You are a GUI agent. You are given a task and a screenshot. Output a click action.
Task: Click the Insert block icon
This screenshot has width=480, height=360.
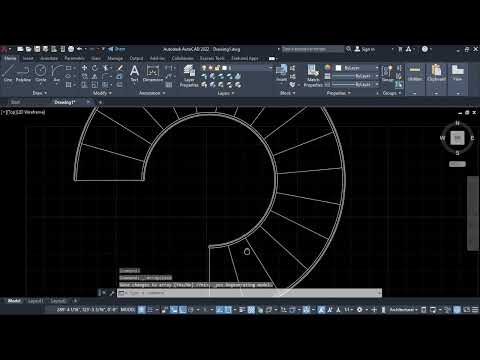click(x=281, y=72)
